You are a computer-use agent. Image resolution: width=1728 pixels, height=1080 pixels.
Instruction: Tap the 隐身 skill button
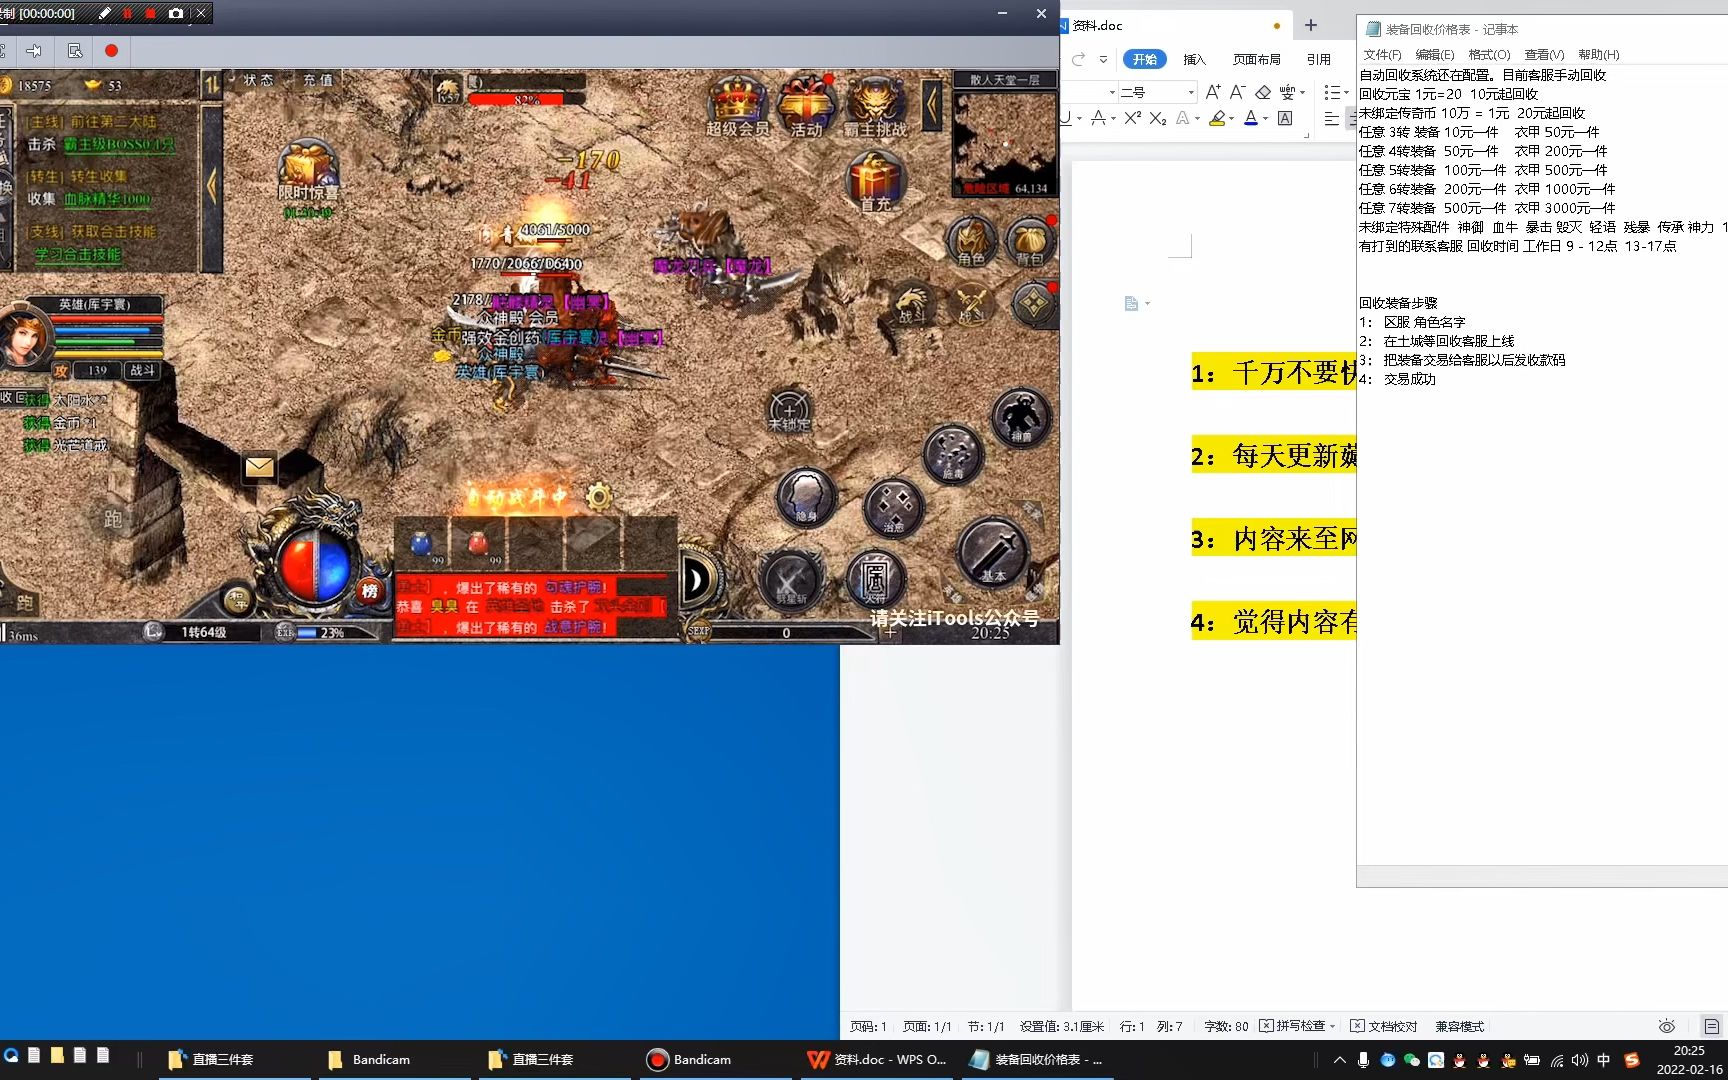(806, 497)
